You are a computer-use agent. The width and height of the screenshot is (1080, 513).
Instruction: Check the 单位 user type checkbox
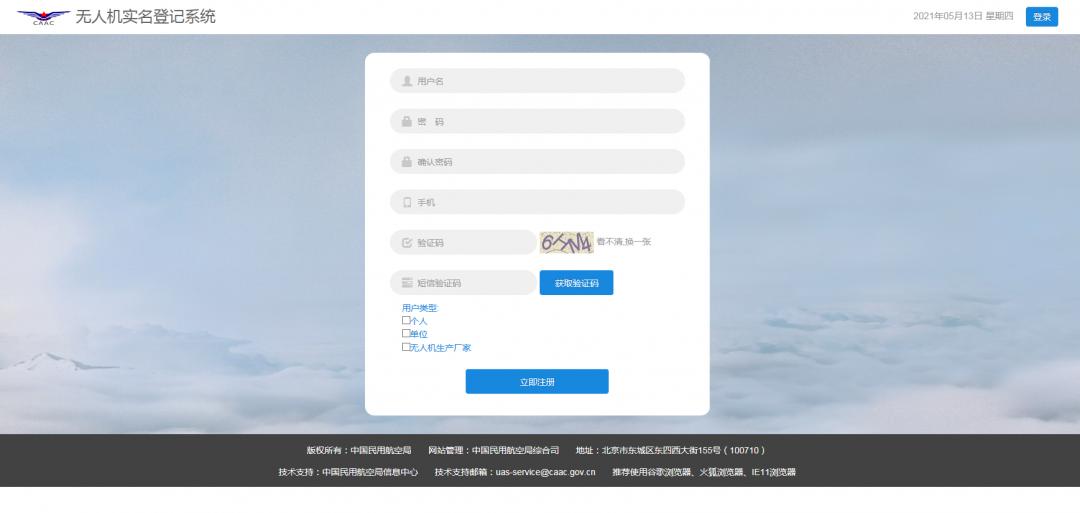coord(406,333)
